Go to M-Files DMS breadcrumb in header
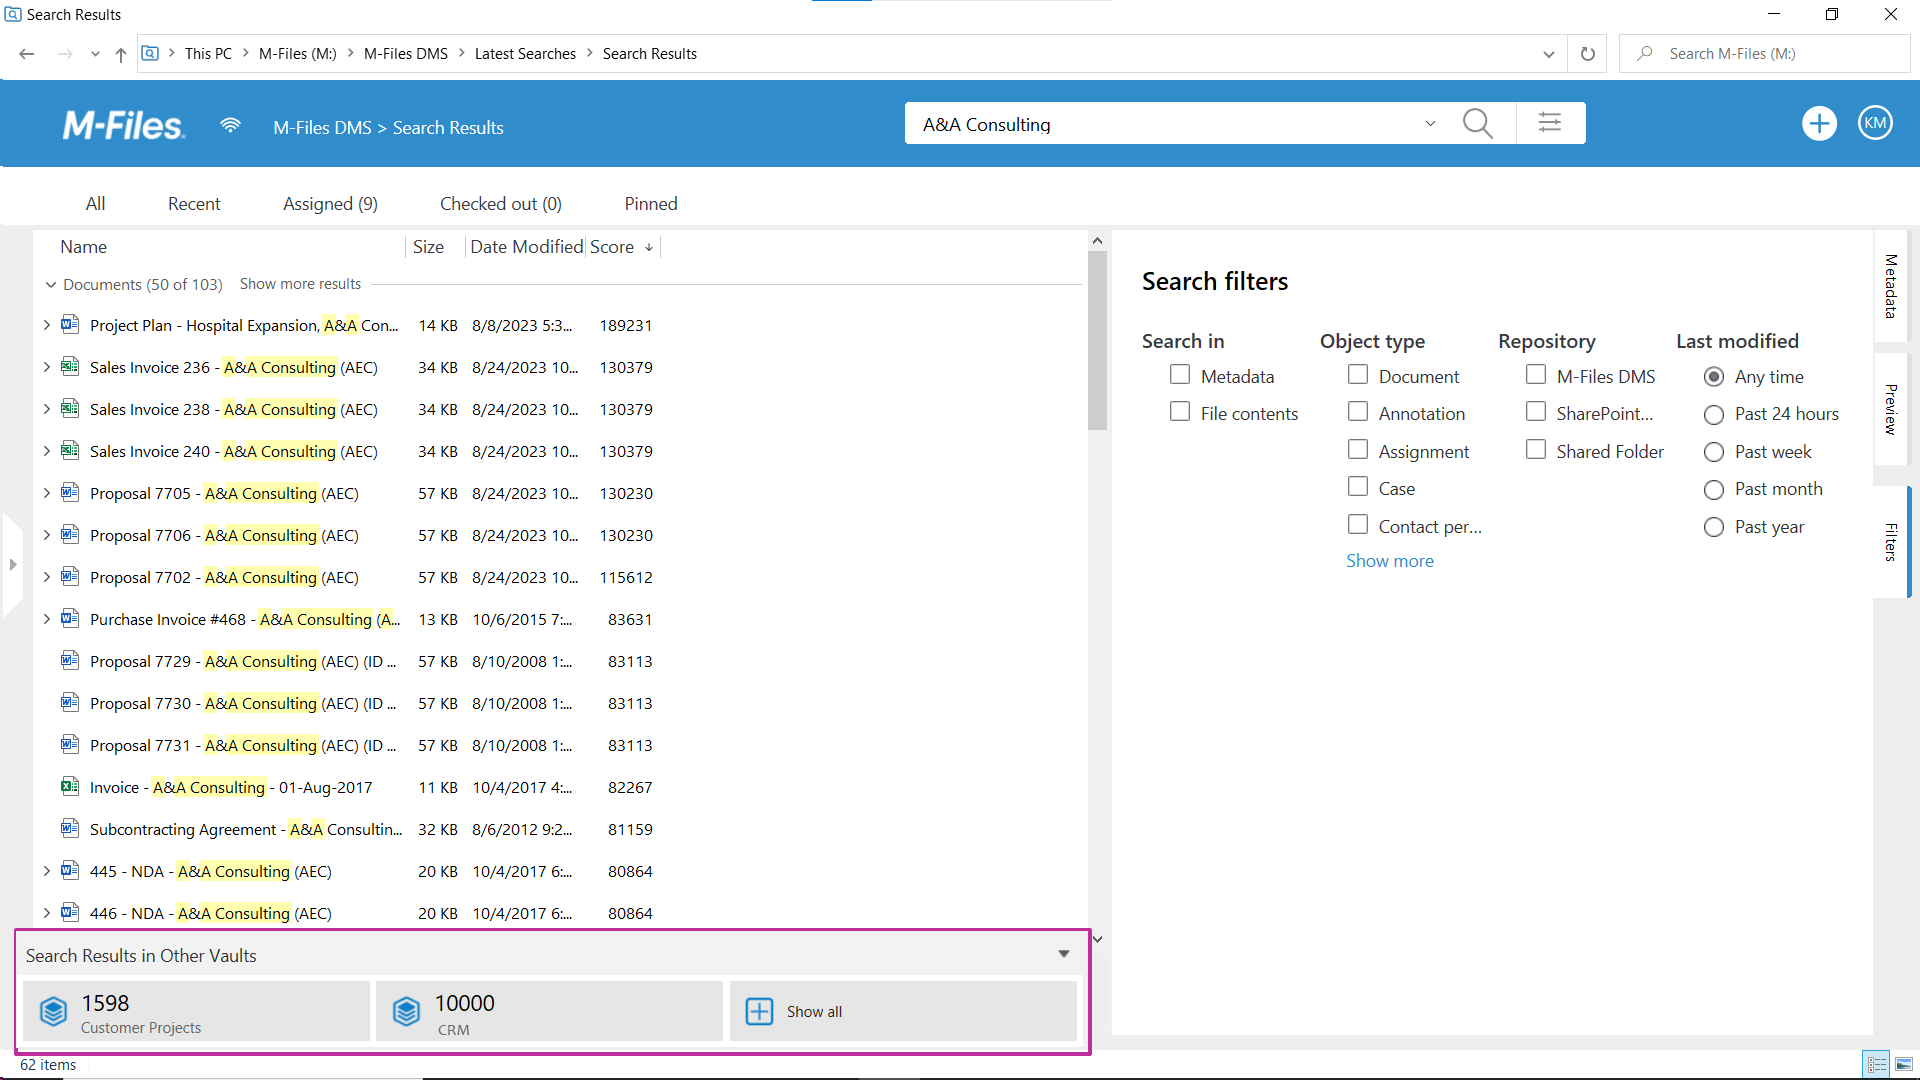Screen dimensions: 1920x1080 (x=322, y=128)
